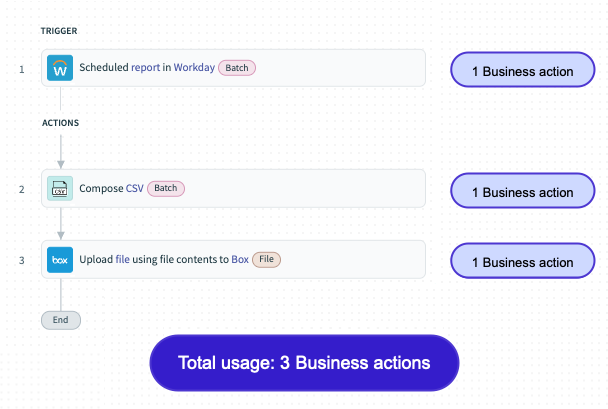Open the 'file' link in Upload step
Screen dimensions: 608x409
tap(123, 259)
